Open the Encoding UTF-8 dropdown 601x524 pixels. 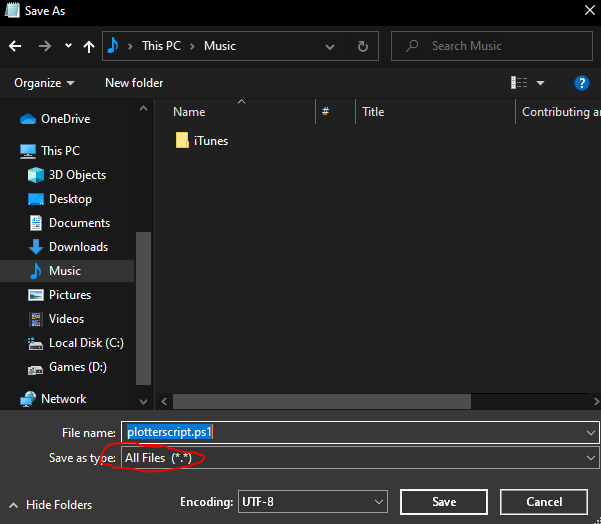[x=313, y=502]
